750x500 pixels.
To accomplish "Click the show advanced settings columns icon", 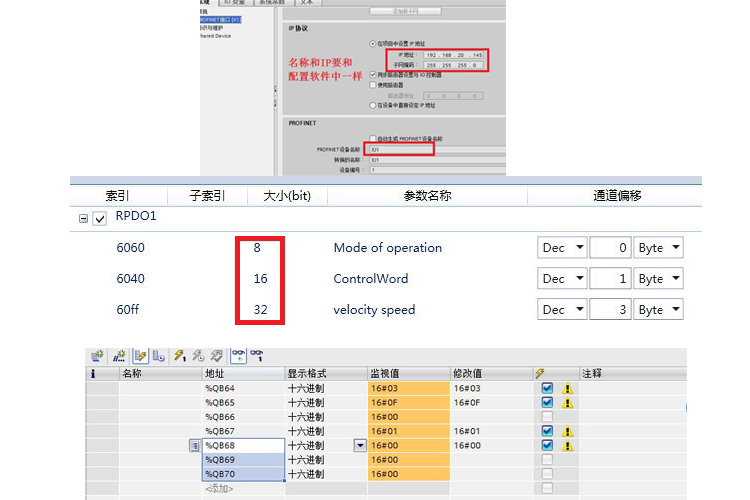I will click(x=158, y=356).
